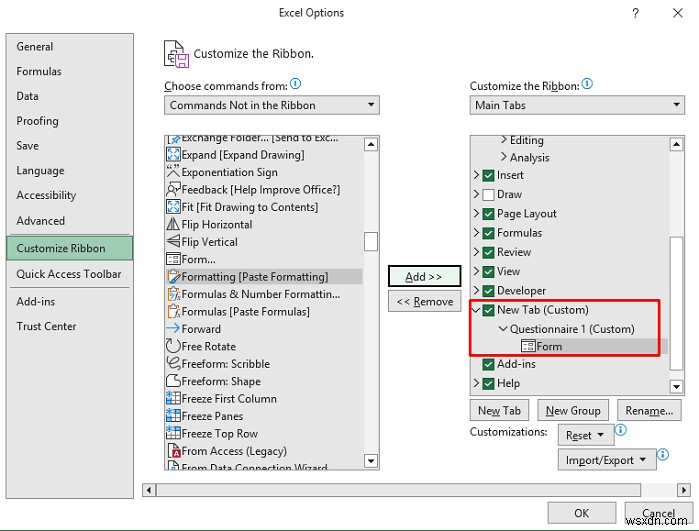
Task: Click info icon next to Import/Export
Action: tap(663, 454)
